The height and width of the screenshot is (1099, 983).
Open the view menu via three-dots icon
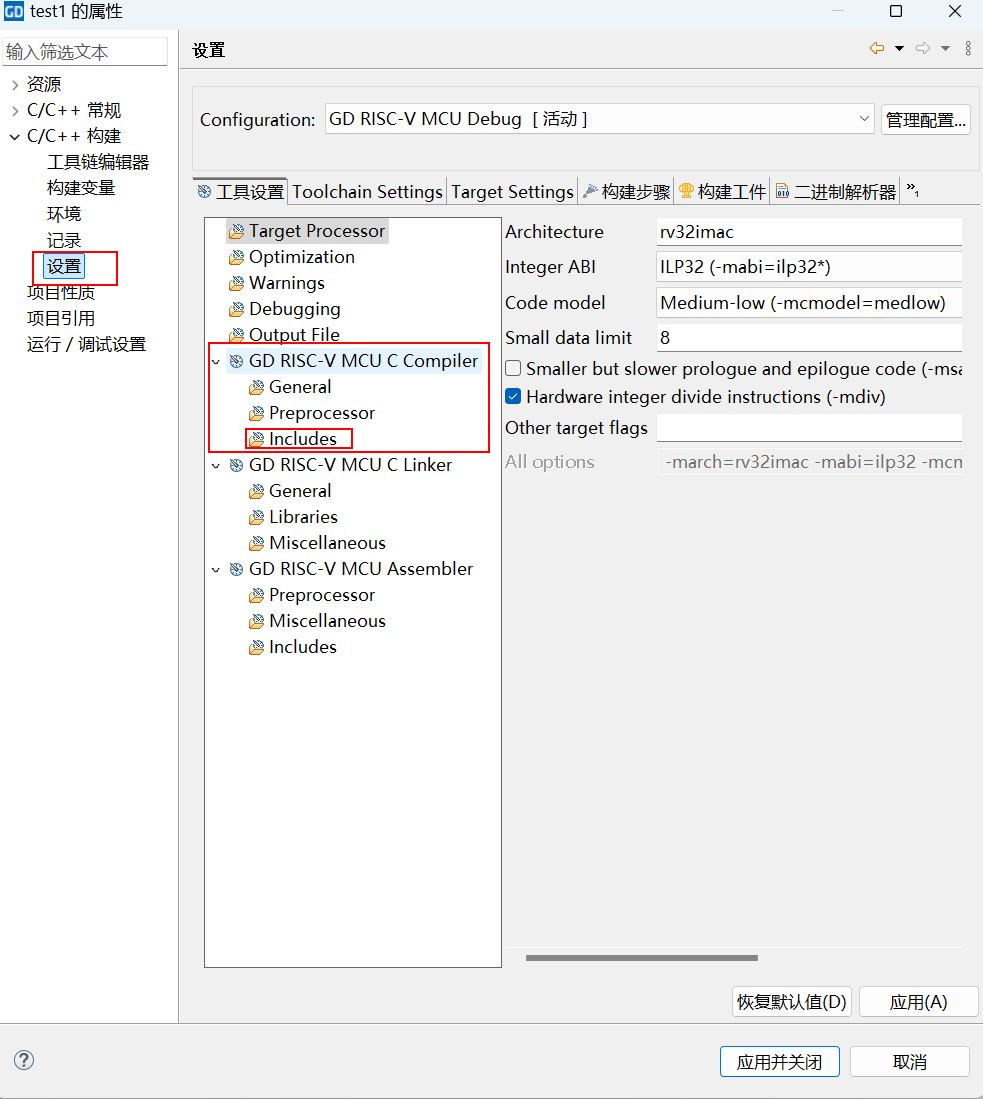tap(966, 47)
